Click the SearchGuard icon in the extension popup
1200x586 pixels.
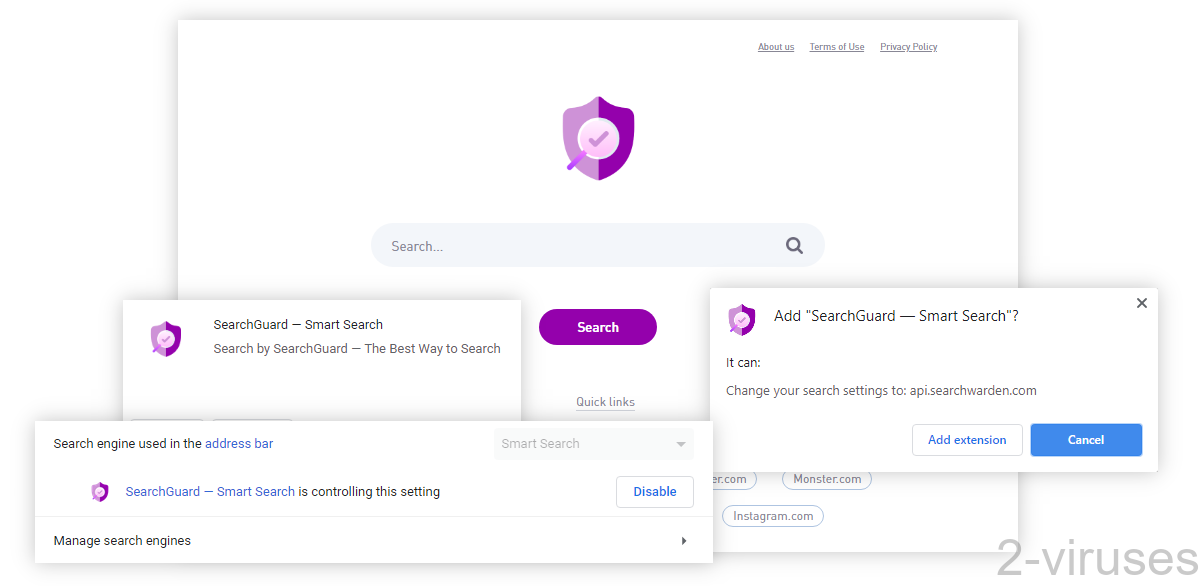point(165,338)
